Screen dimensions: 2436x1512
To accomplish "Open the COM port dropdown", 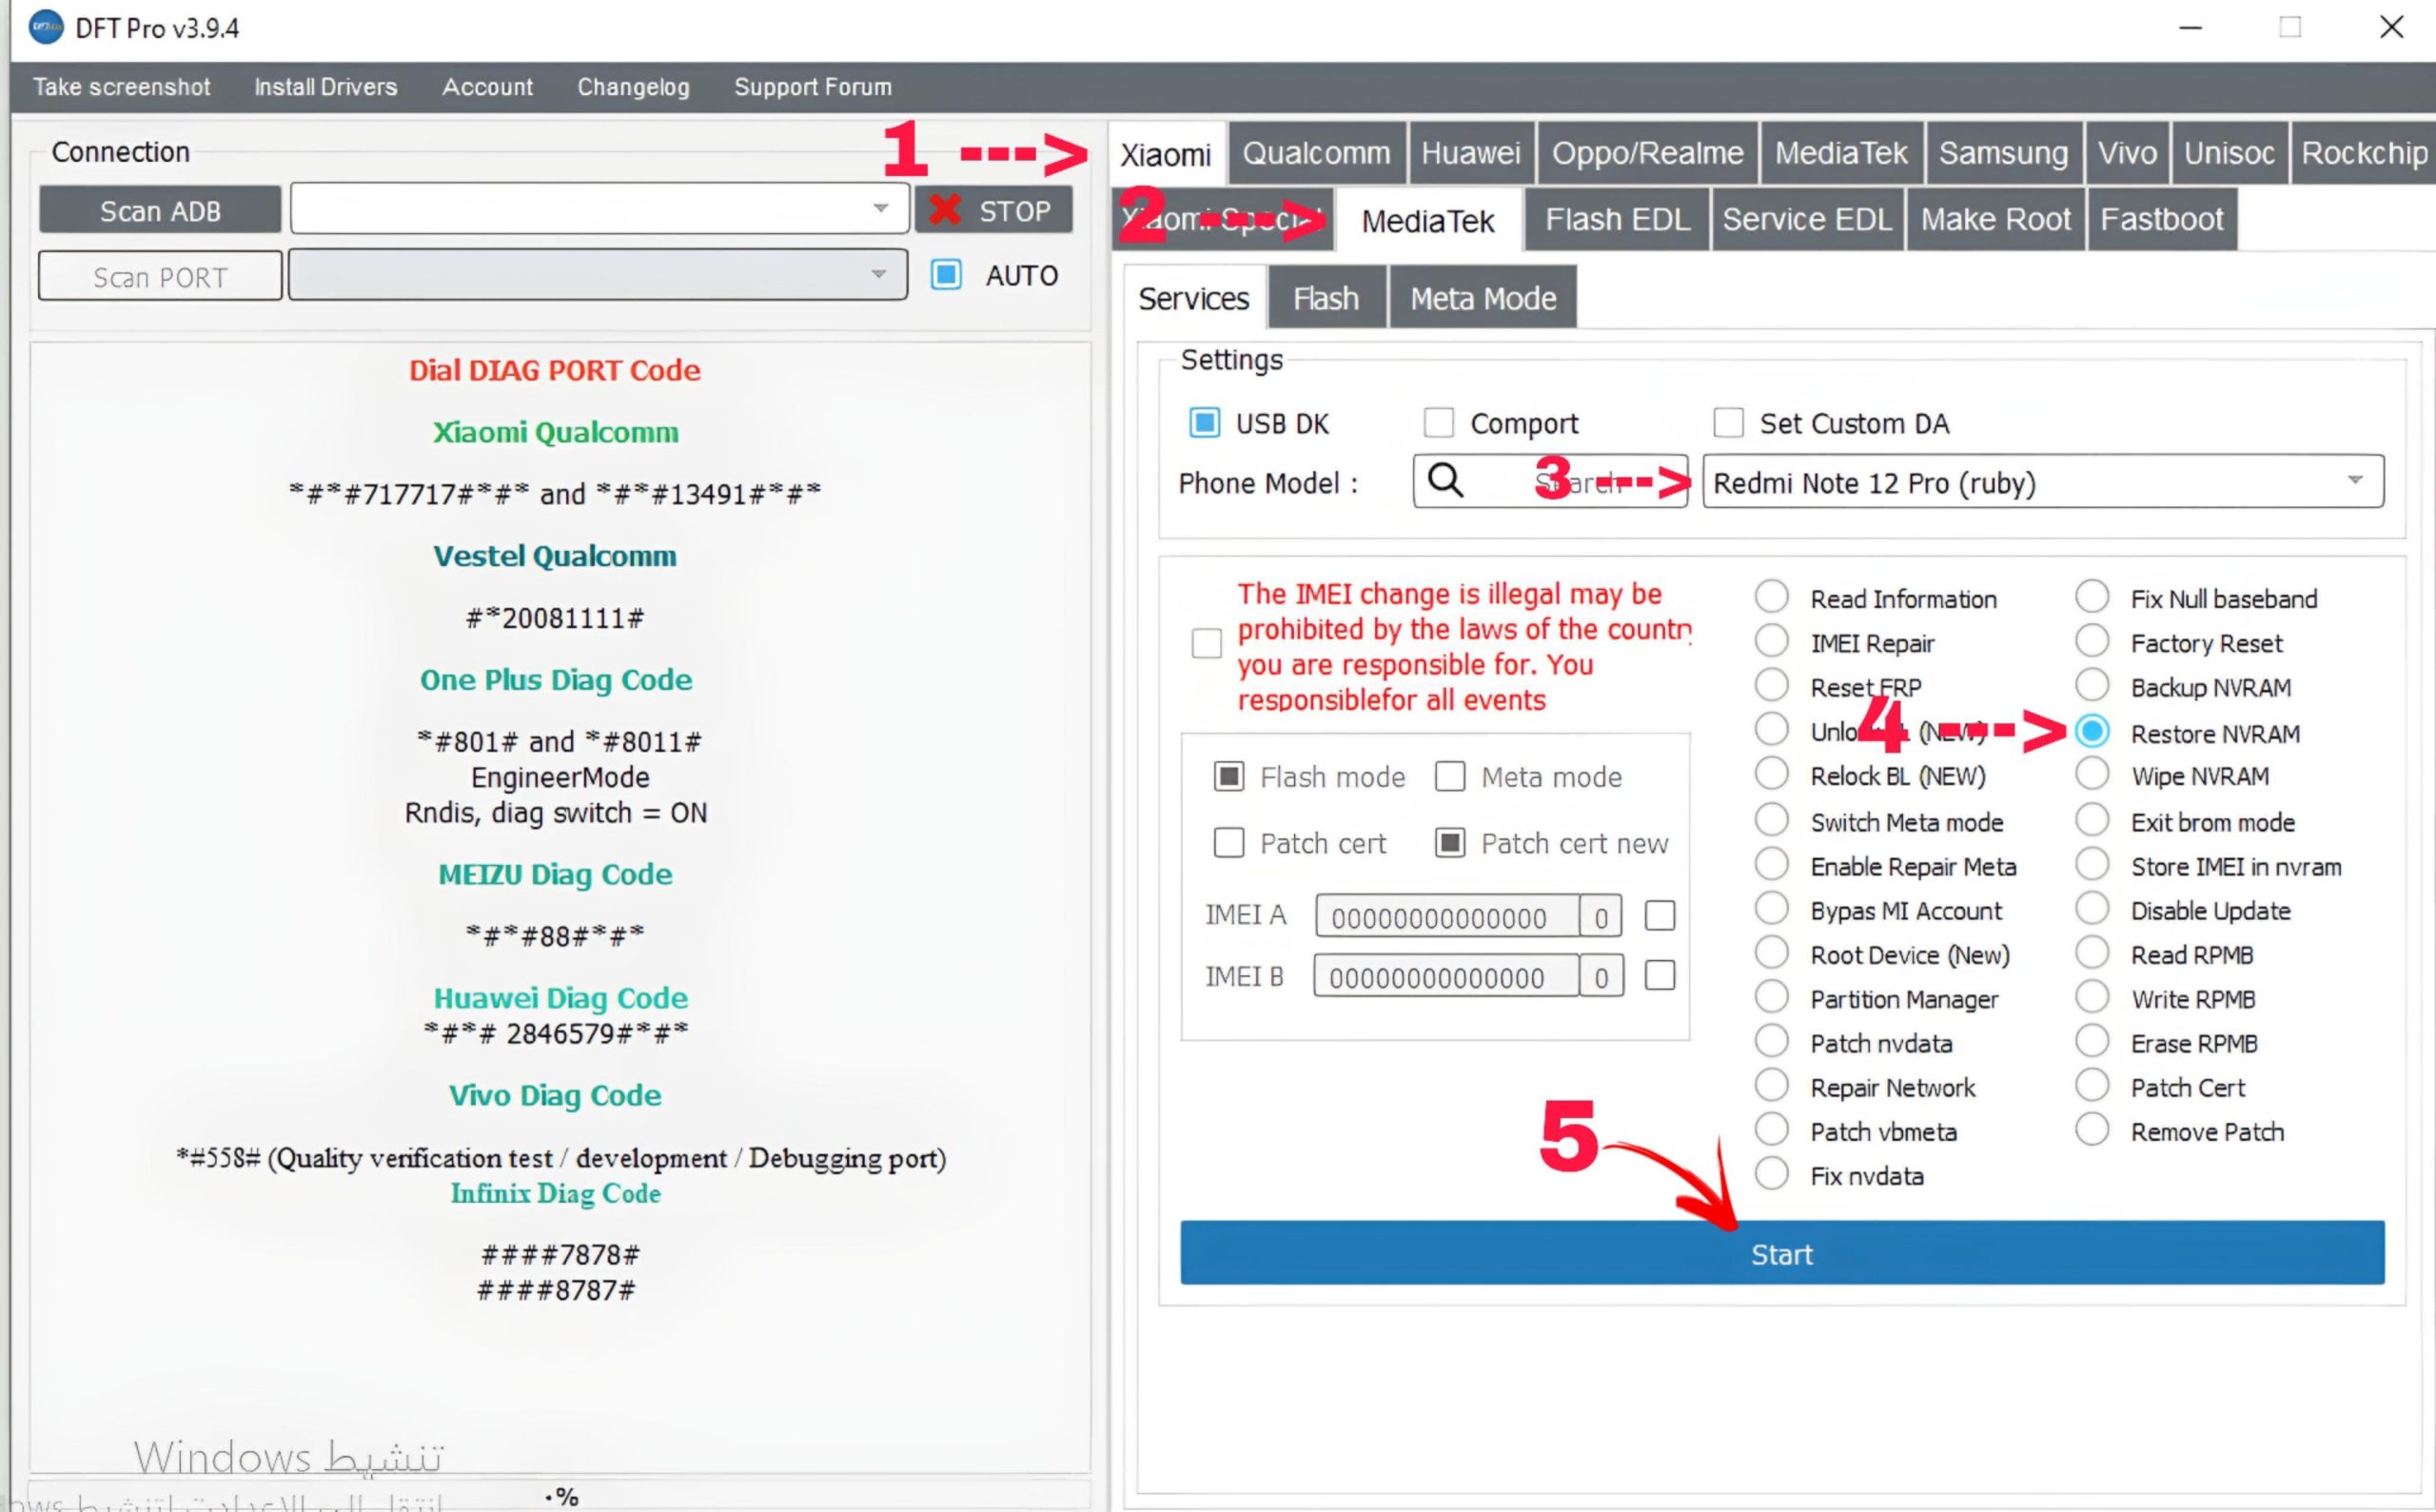I will (598, 274).
